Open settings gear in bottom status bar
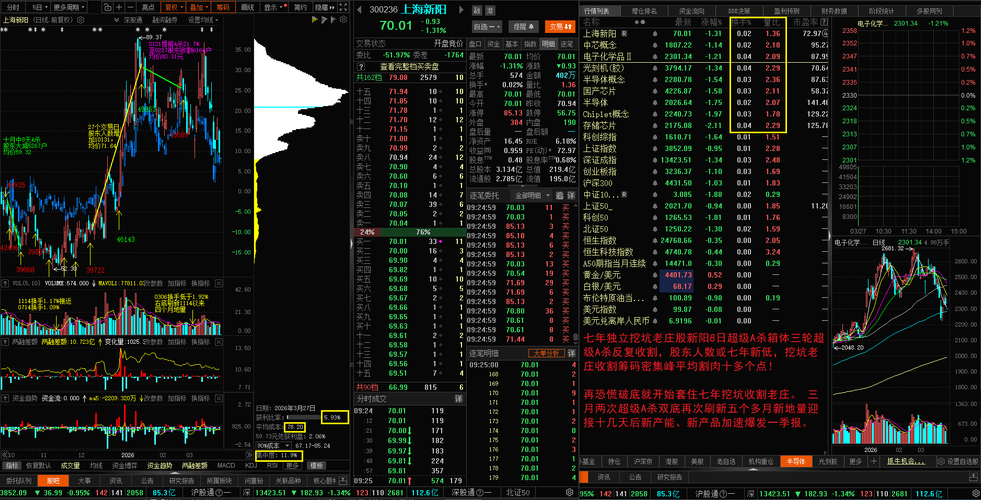 [974, 492]
